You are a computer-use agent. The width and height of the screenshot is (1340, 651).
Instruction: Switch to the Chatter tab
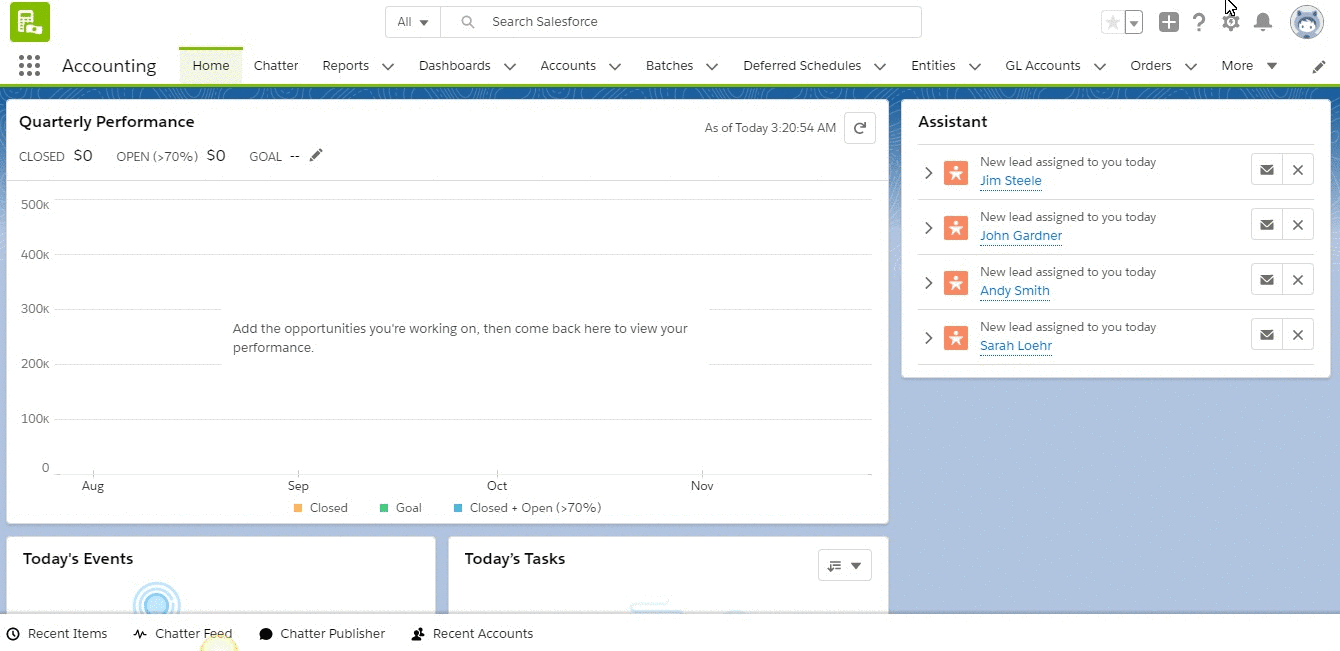pyautogui.click(x=276, y=66)
